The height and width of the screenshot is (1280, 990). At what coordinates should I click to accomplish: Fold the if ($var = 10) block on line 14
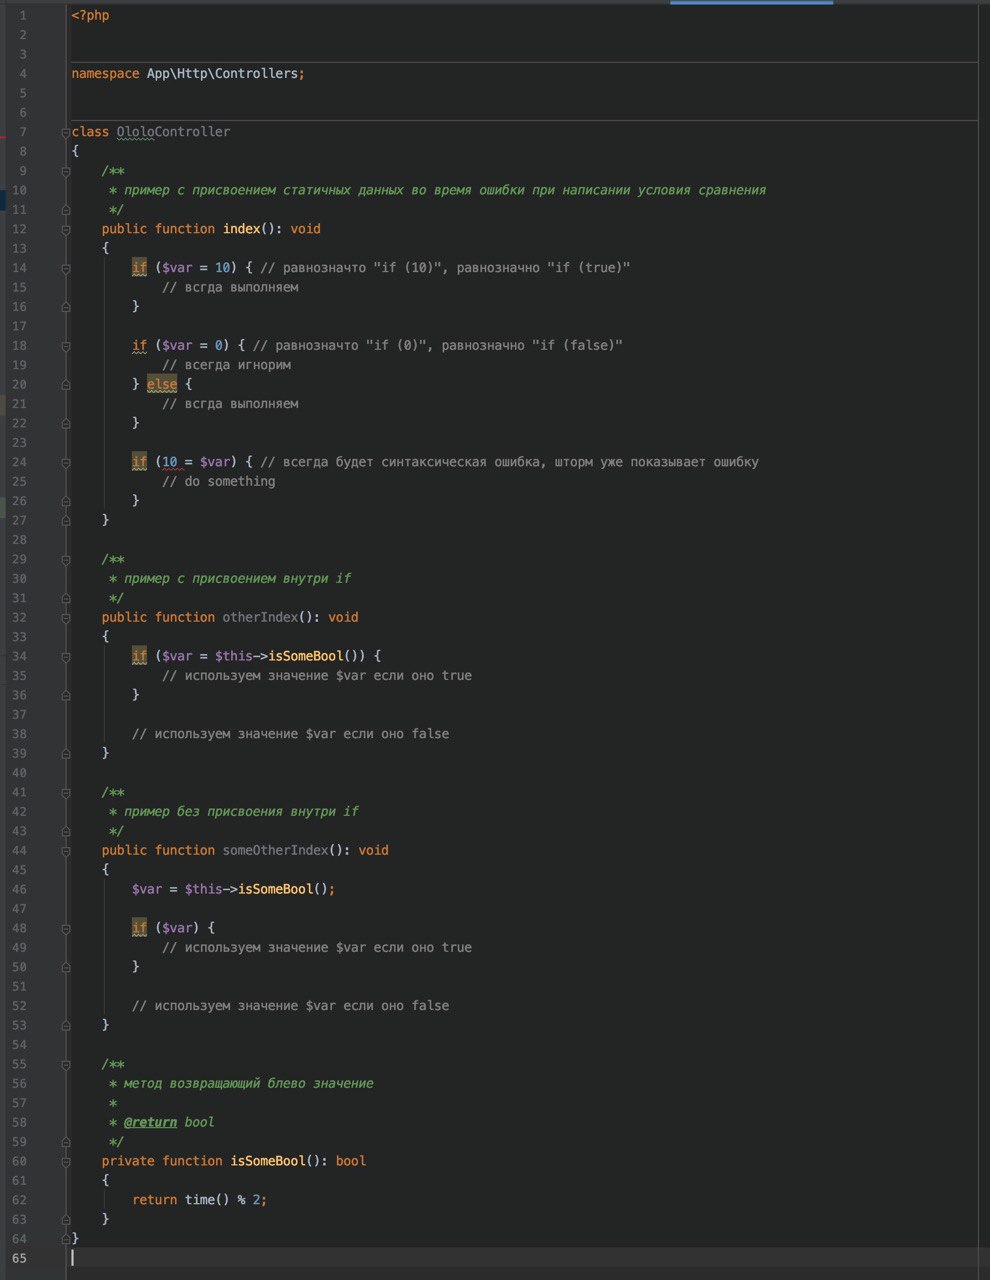coord(66,268)
